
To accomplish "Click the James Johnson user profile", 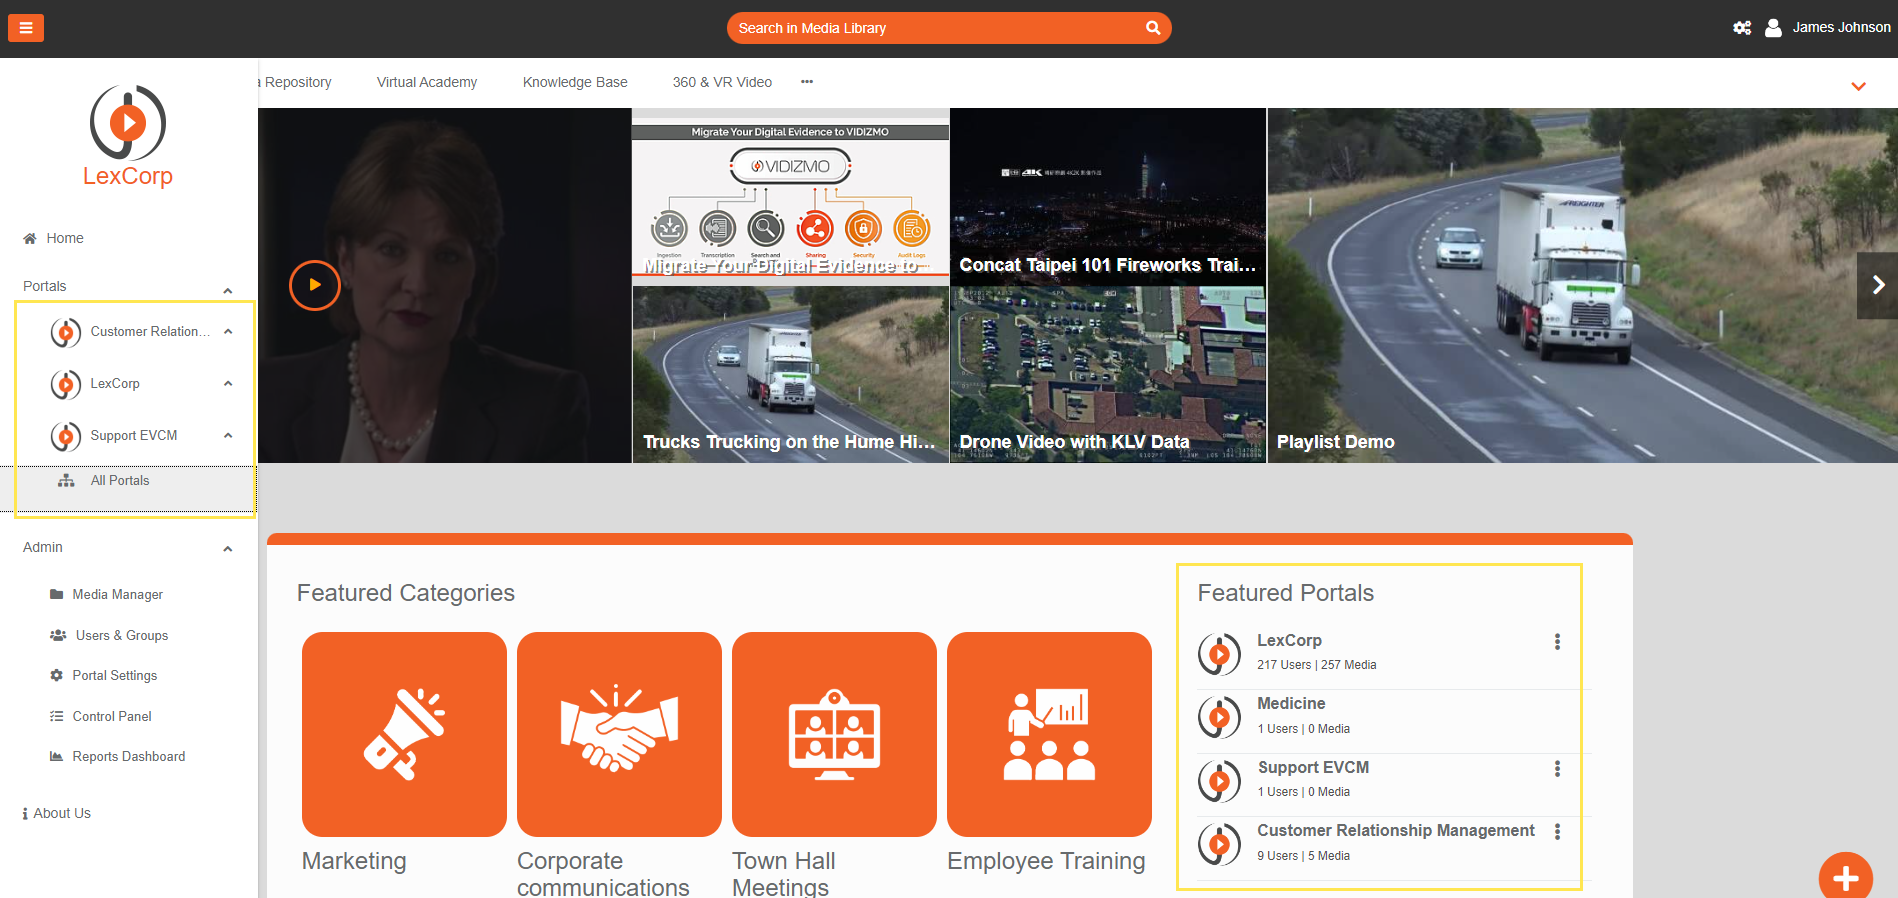I will [1829, 28].
